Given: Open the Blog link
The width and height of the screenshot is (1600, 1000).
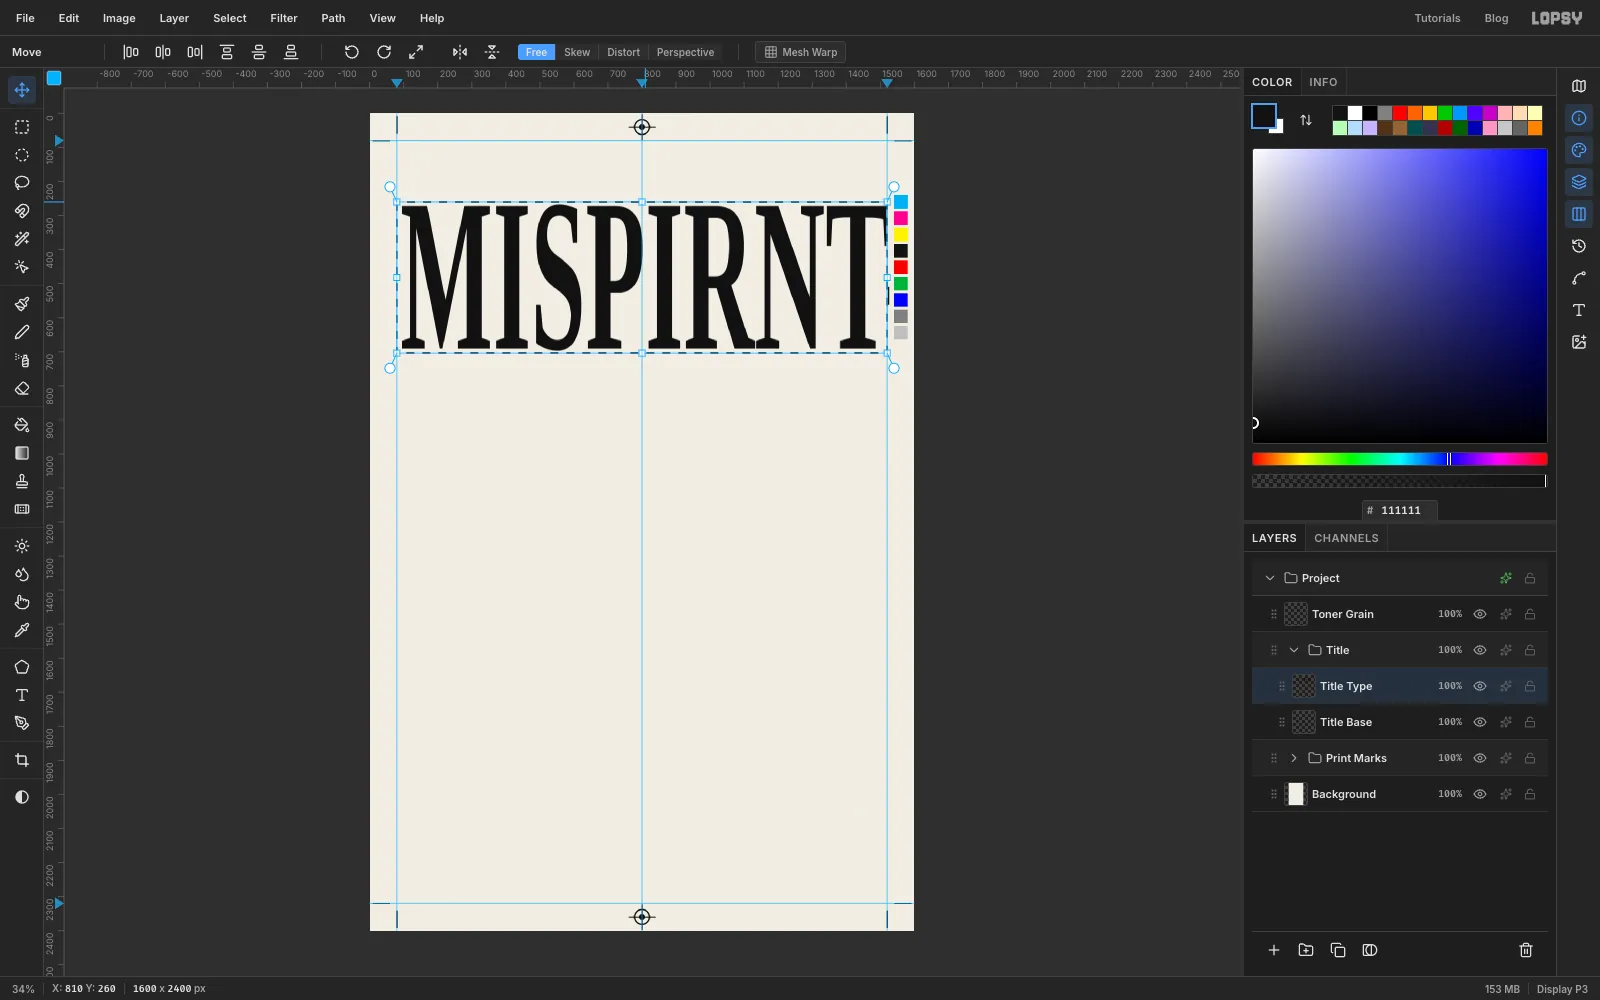Looking at the screenshot, I should pyautogui.click(x=1496, y=18).
